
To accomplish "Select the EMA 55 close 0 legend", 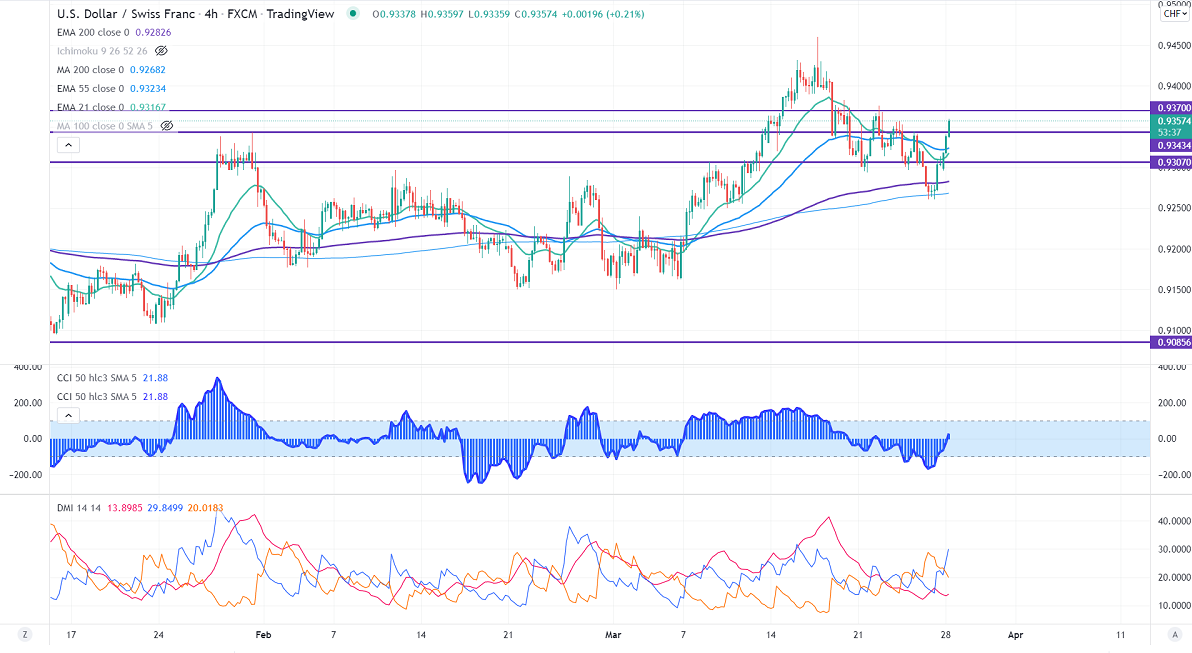I will (90, 89).
